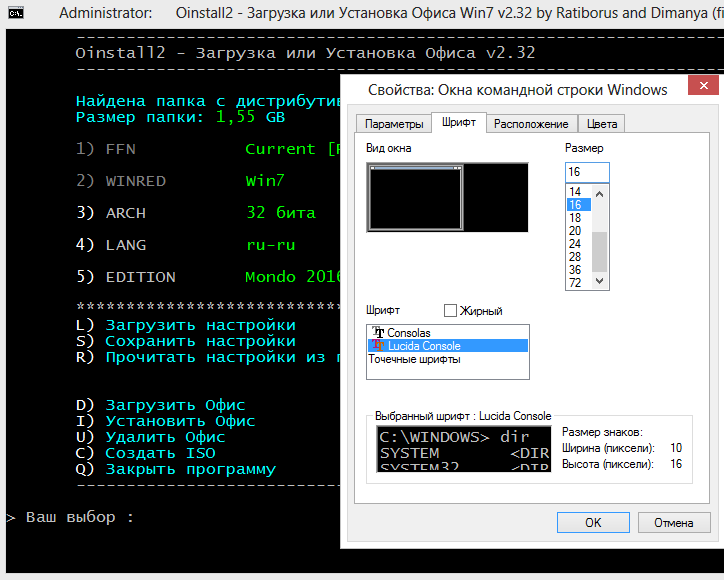
Task: Open the Цвета tab
Action: (x=602, y=124)
